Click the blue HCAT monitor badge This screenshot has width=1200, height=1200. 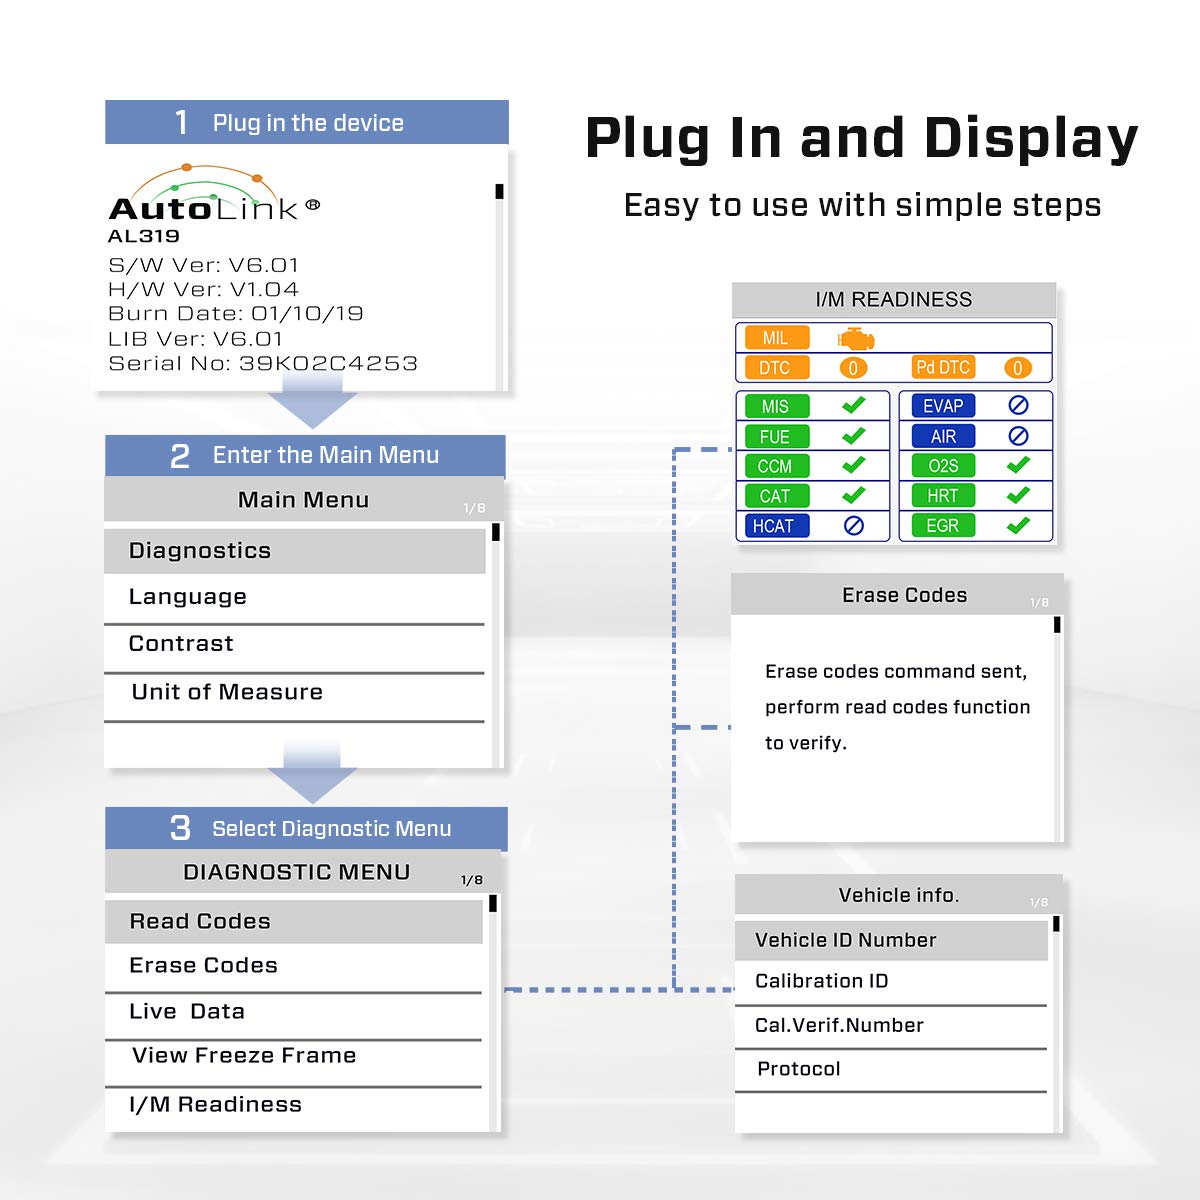point(774,526)
